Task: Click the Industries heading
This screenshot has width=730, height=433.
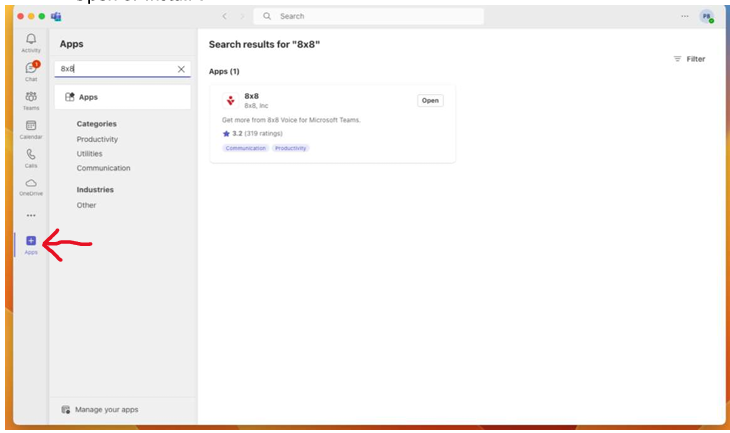Action: 95,189
